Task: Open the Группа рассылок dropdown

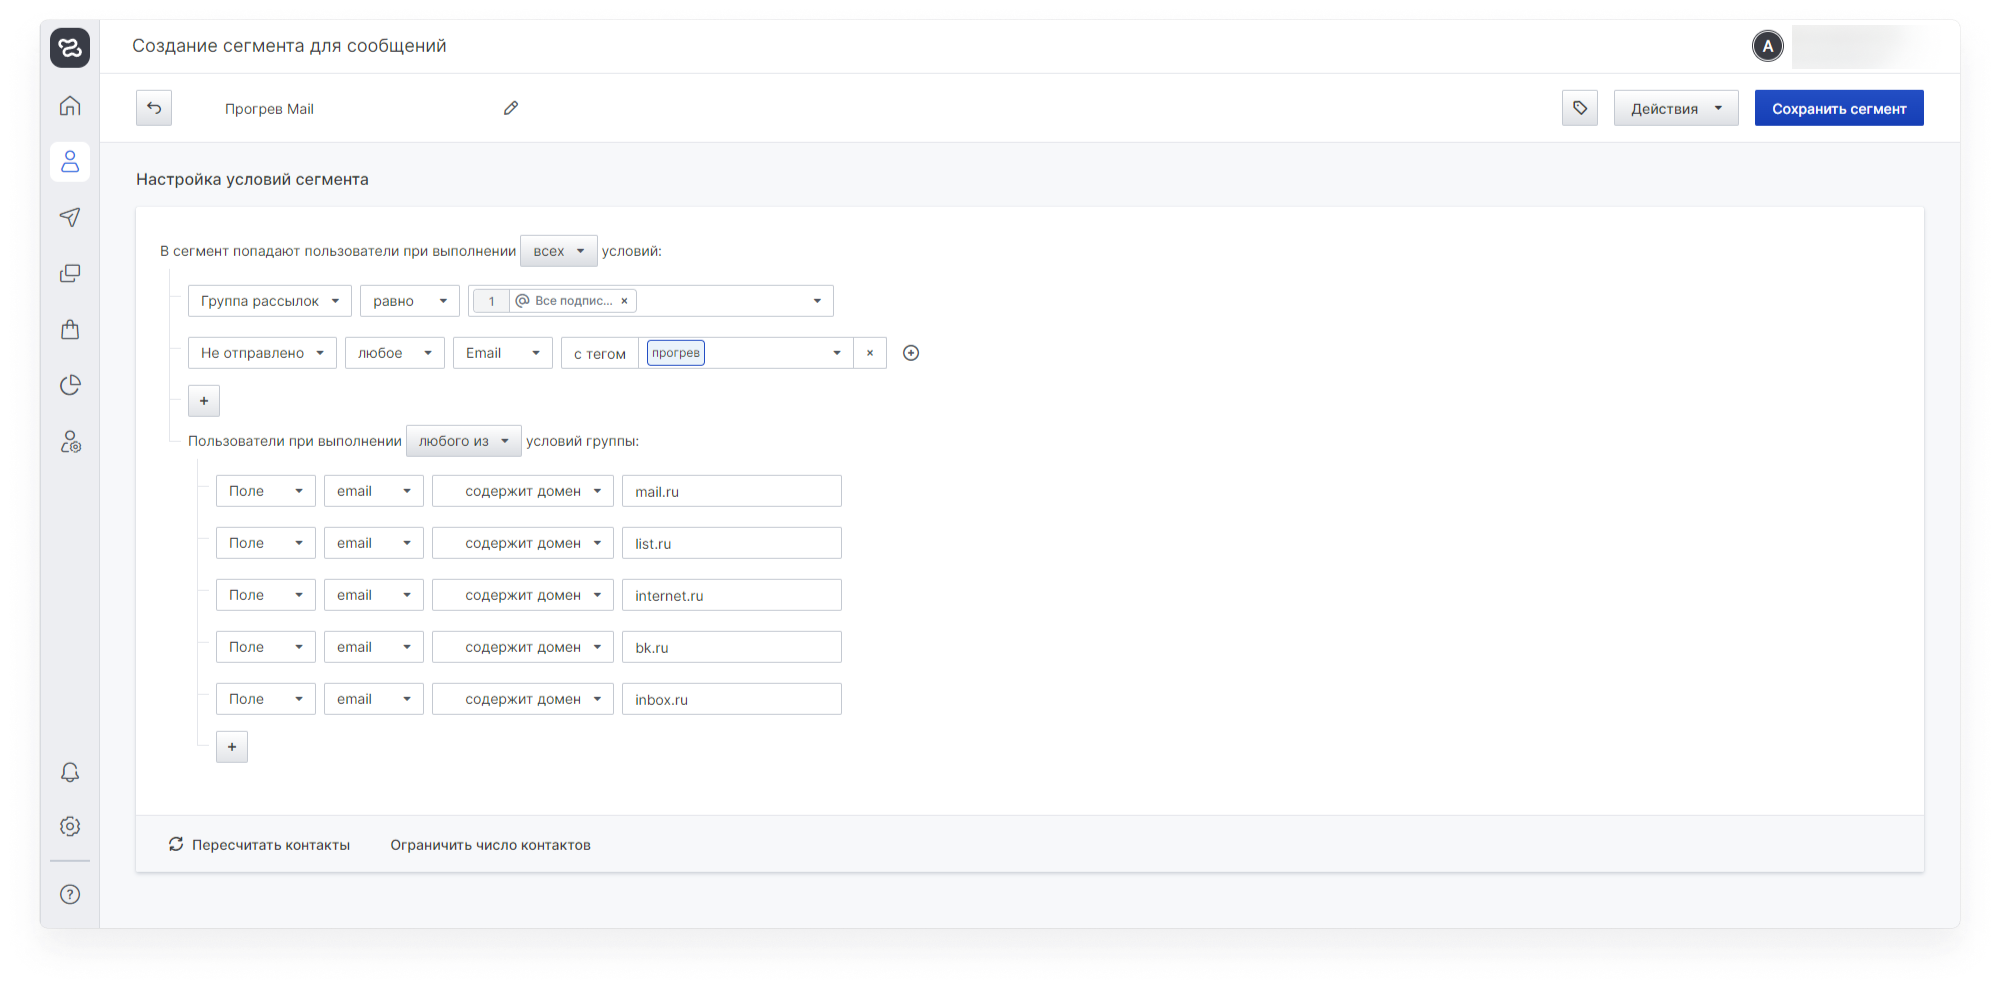Action: pyautogui.click(x=270, y=301)
